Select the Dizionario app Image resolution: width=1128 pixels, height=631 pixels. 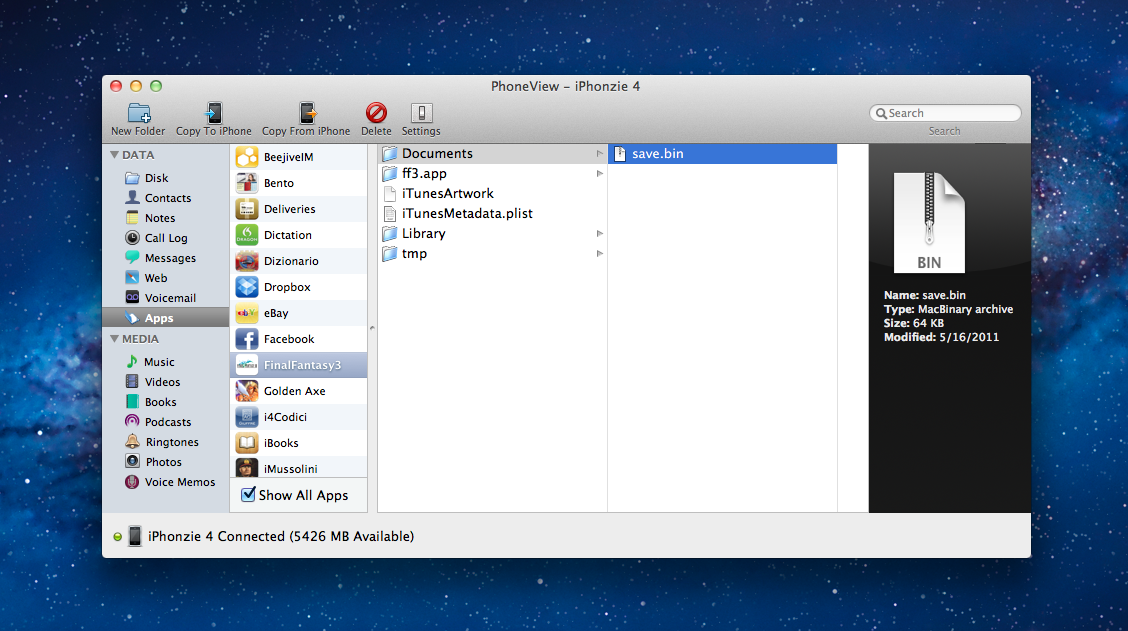(x=299, y=260)
